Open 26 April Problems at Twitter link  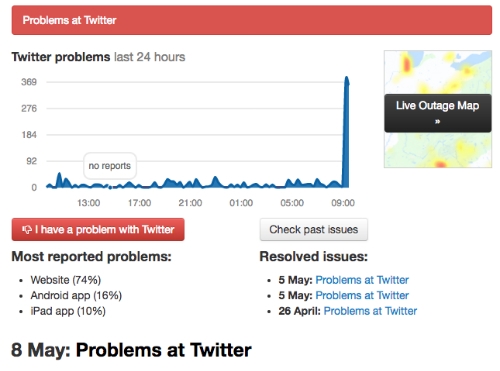point(370,311)
